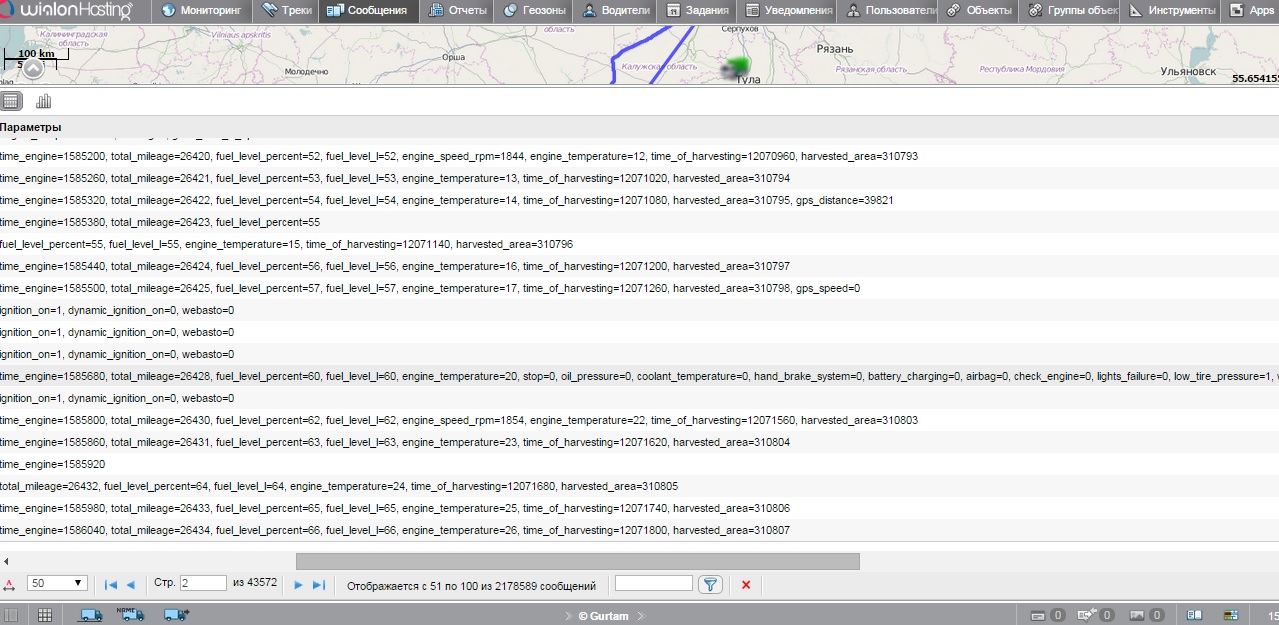Screen dimensions: 1279x625
Task: Go to the next page of messages
Action: pyautogui.click(x=298, y=585)
